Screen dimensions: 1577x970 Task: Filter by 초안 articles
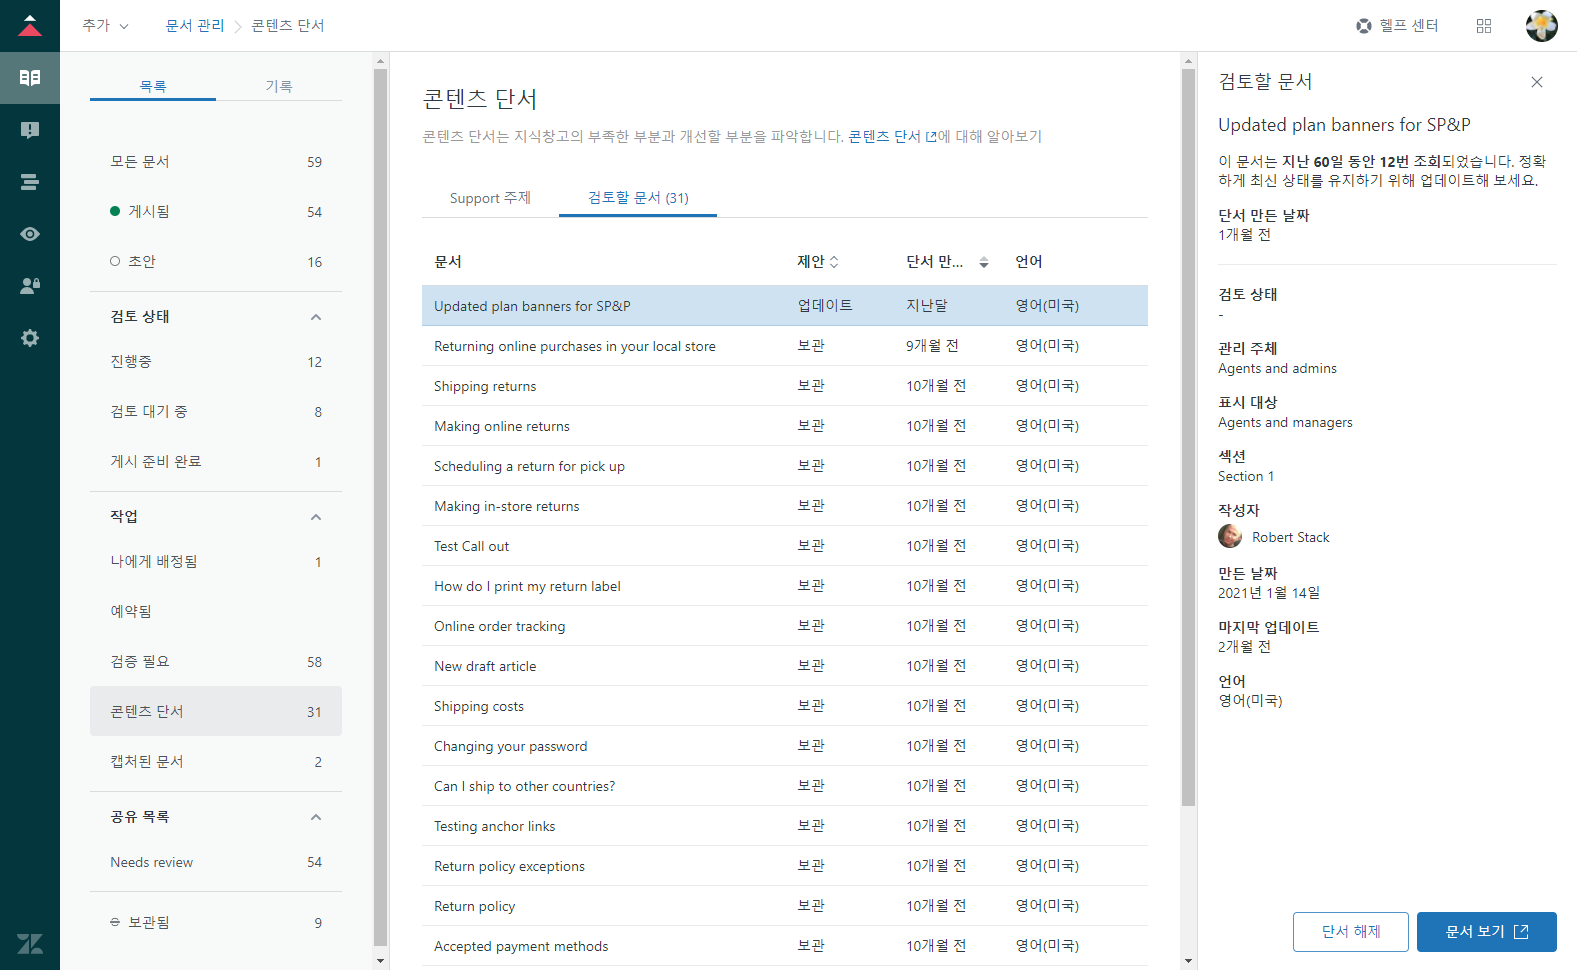216,262
